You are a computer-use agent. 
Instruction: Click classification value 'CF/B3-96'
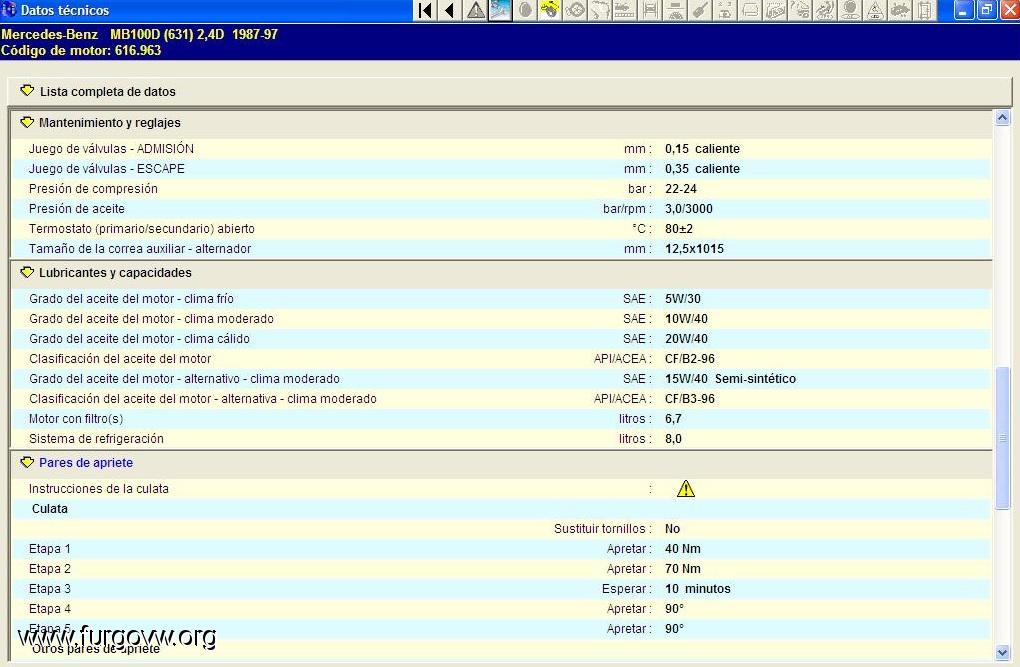click(x=690, y=399)
